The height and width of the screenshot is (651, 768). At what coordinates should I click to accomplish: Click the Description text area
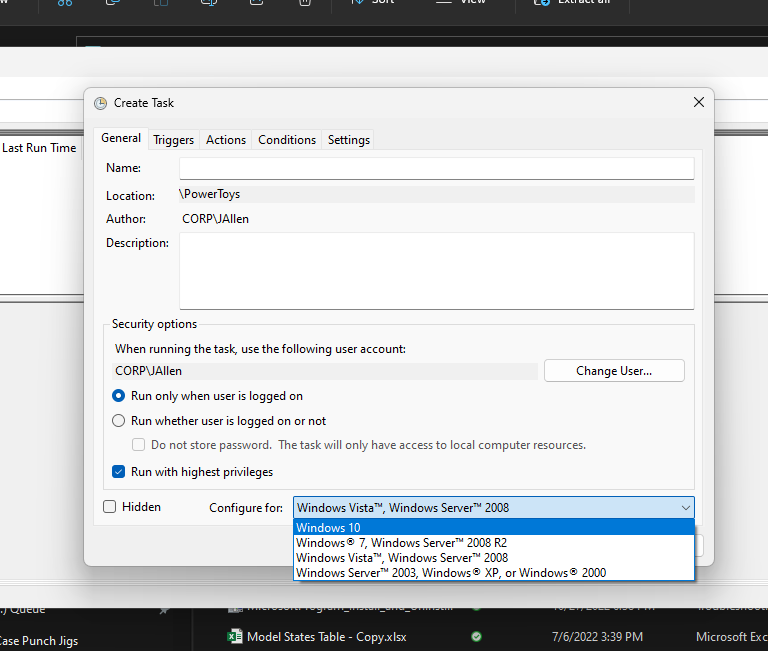tap(436, 271)
